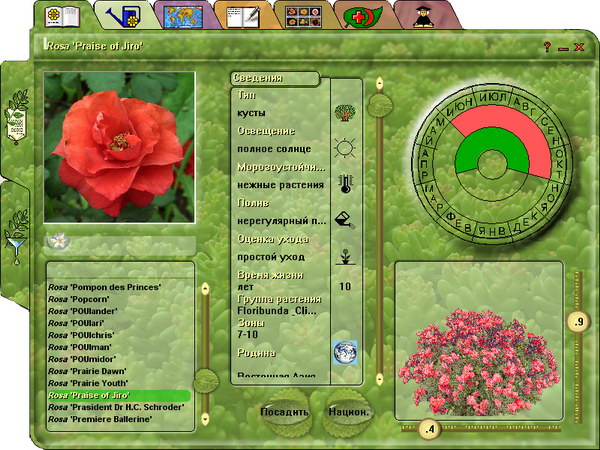Select Rosa 'POUlander' entry
600x450 pixels.
click(x=83, y=311)
